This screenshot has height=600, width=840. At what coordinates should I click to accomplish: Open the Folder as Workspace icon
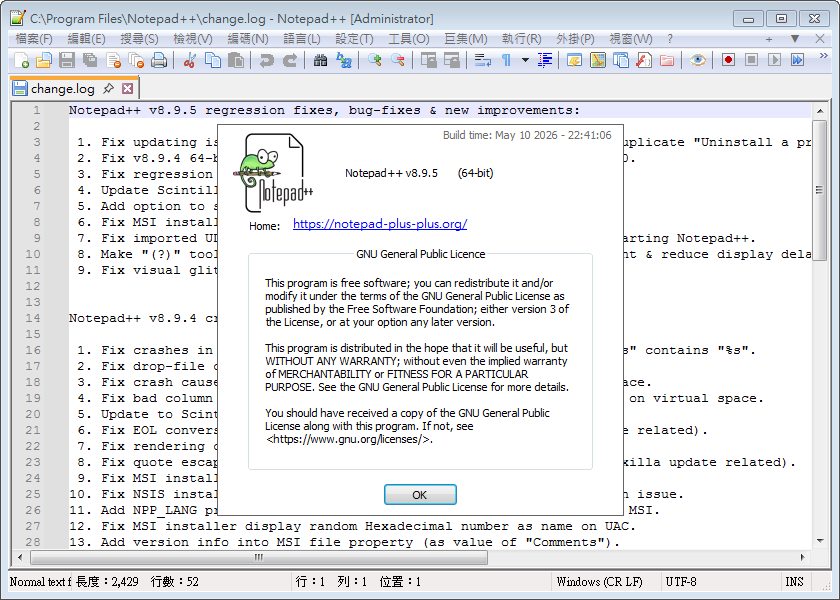point(666,60)
